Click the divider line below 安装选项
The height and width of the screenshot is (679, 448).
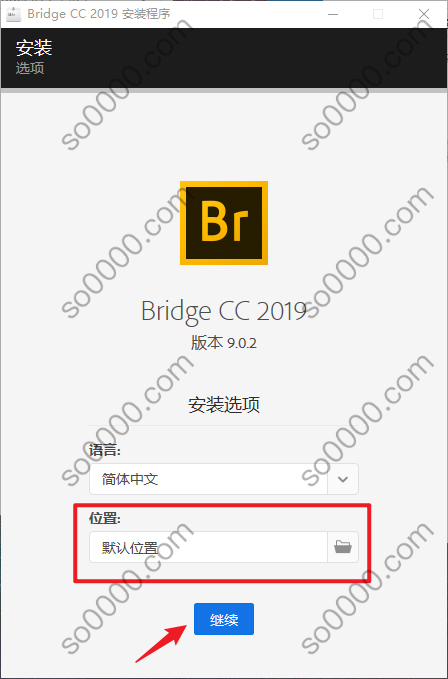click(x=224, y=425)
